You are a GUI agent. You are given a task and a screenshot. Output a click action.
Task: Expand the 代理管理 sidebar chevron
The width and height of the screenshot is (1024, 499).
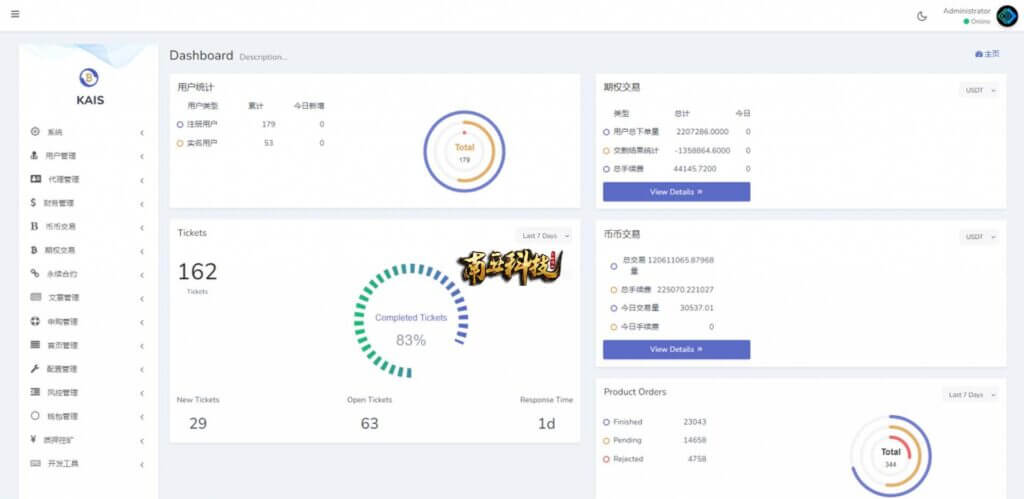tap(142, 180)
